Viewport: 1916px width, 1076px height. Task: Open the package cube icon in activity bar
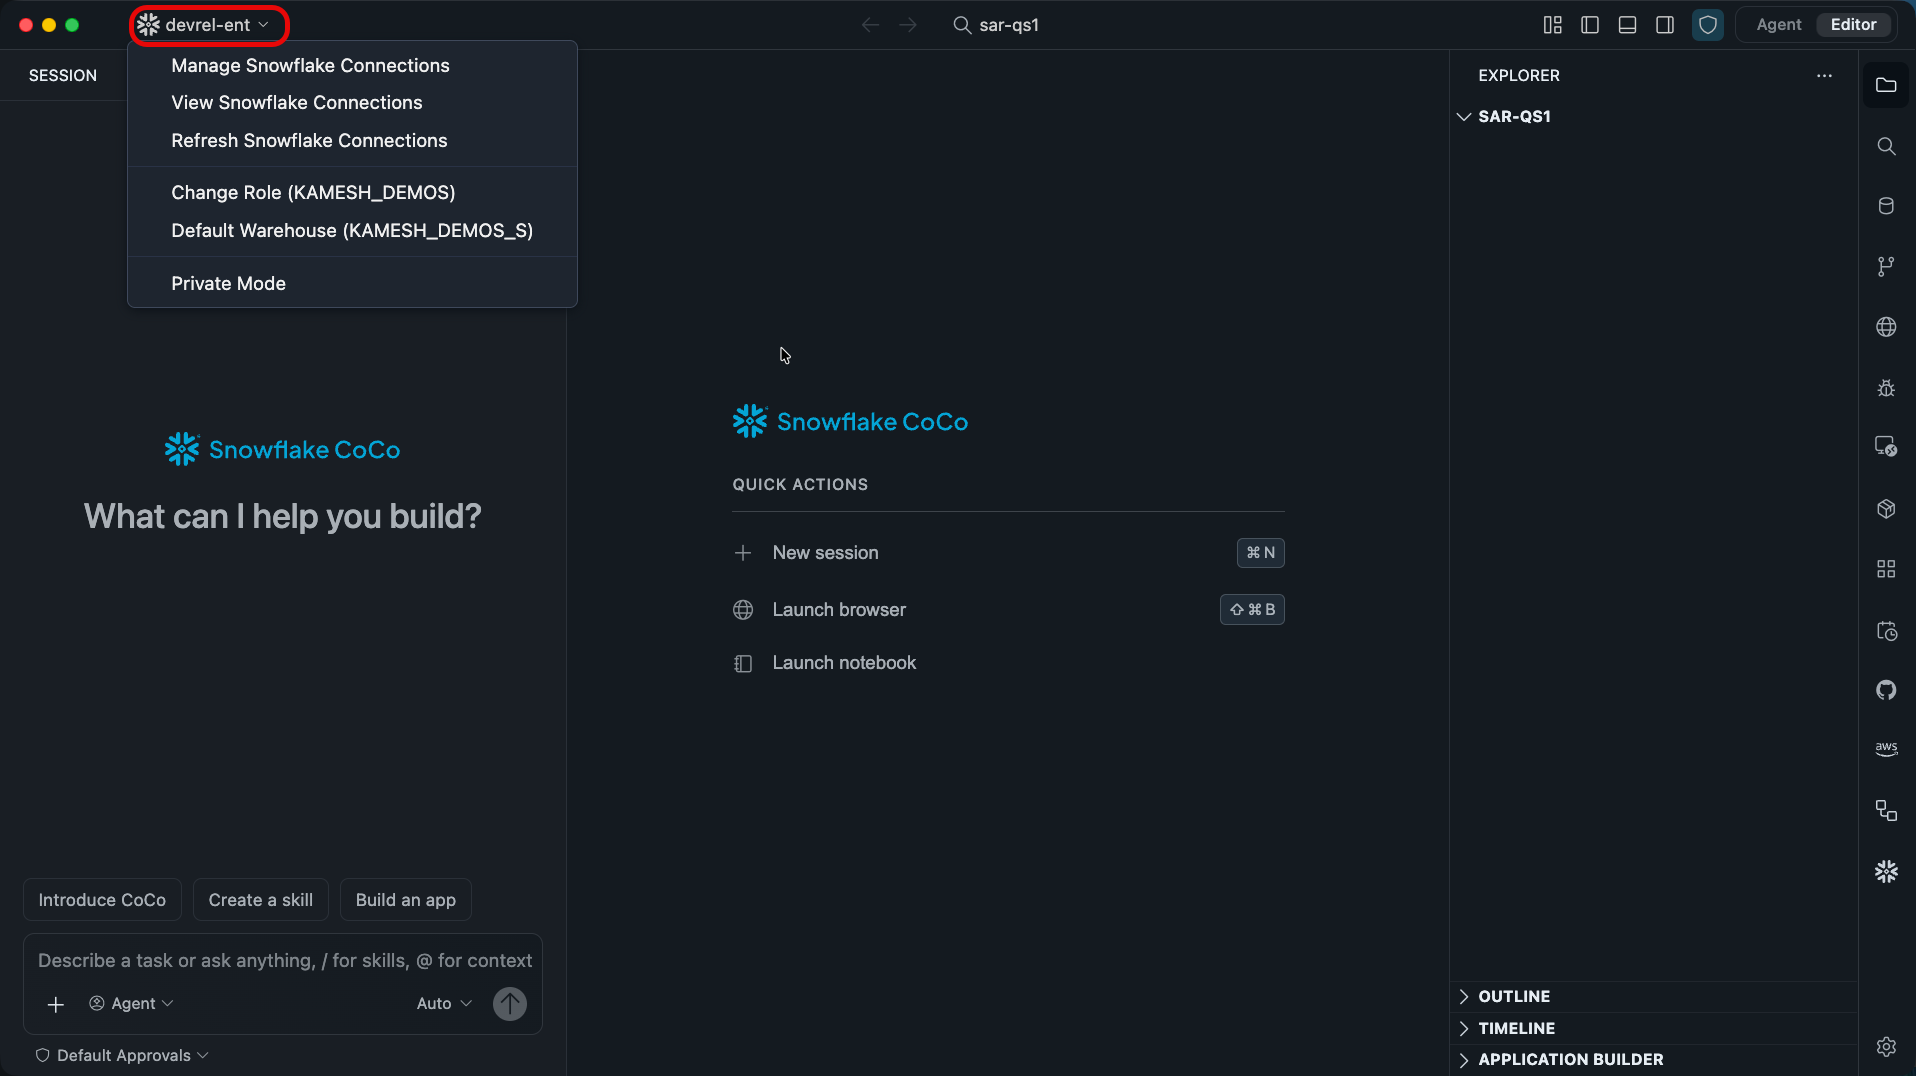coord(1886,509)
